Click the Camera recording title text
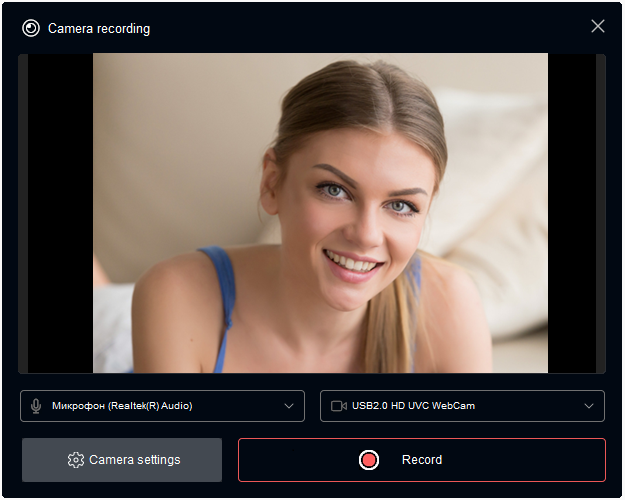625x500 pixels. click(x=99, y=29)
